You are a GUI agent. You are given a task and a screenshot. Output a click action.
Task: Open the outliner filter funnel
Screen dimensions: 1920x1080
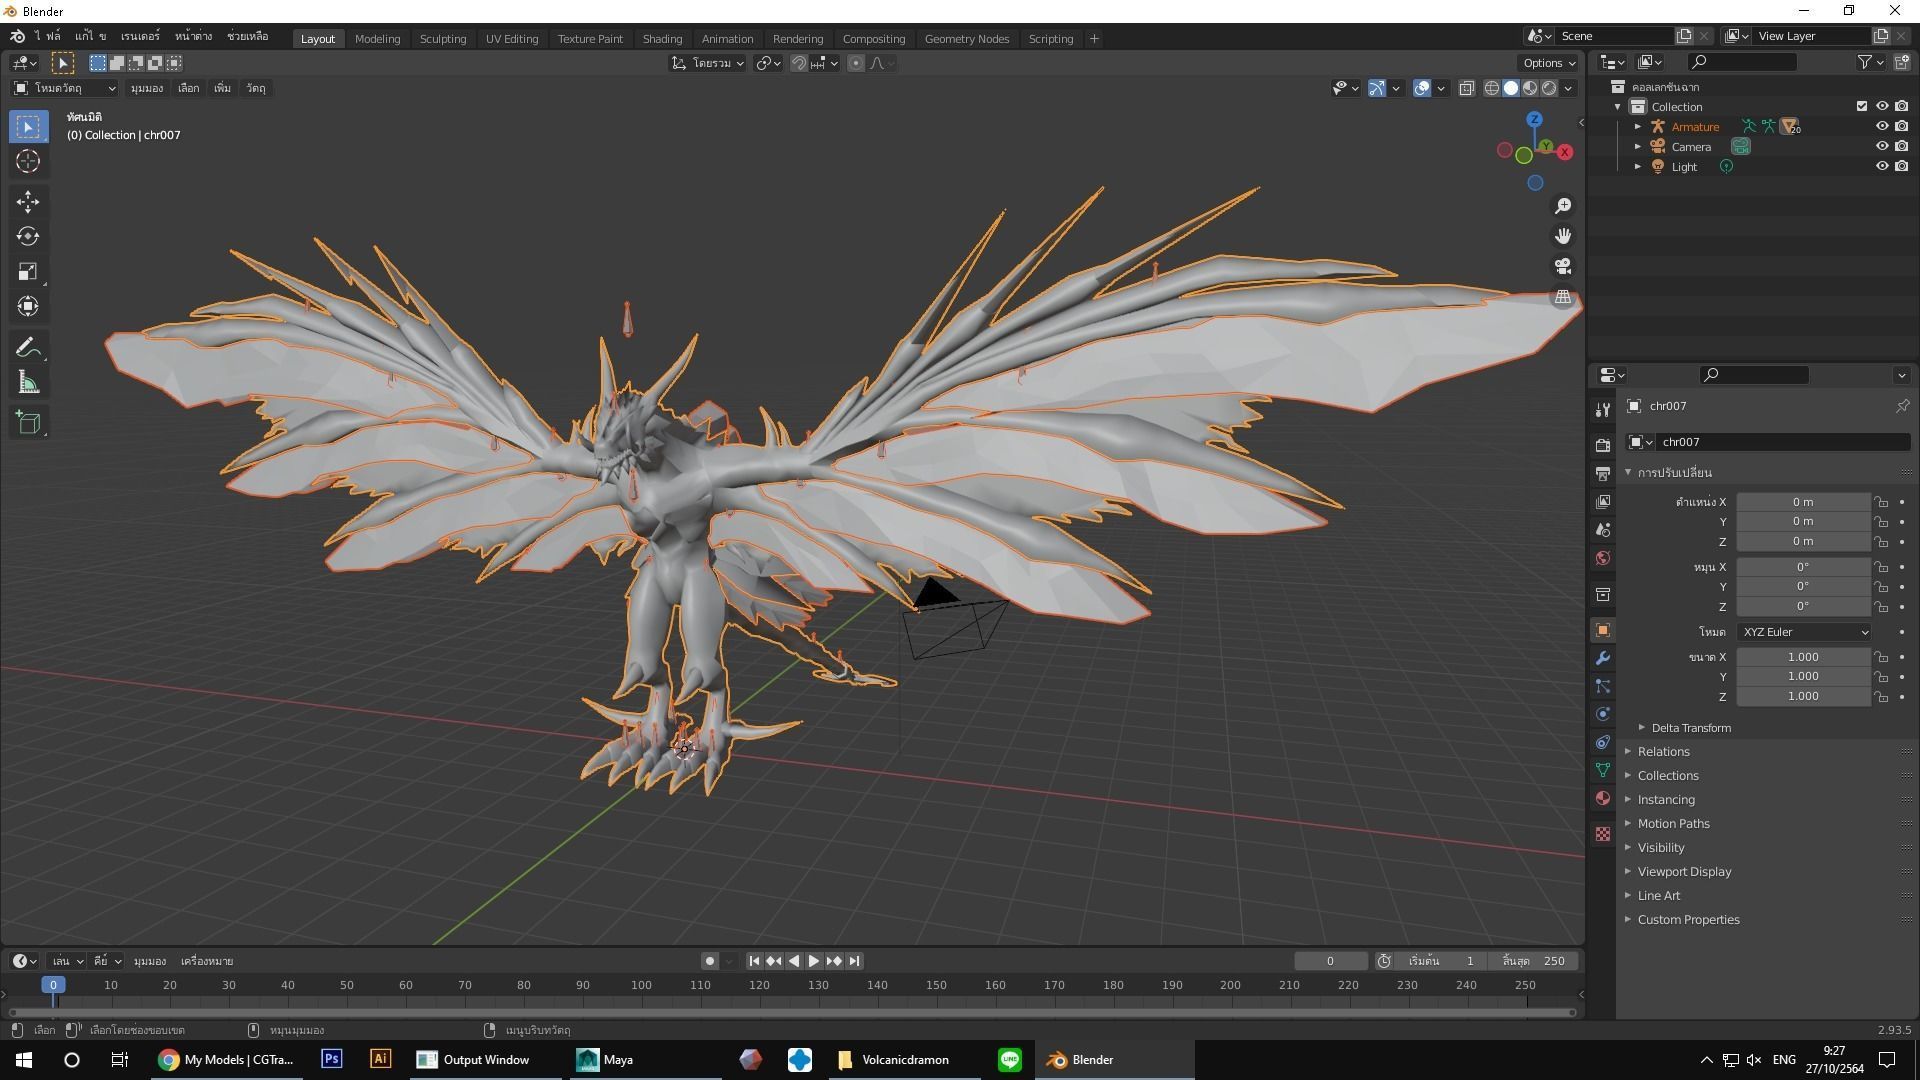[x=1865, y=62]
